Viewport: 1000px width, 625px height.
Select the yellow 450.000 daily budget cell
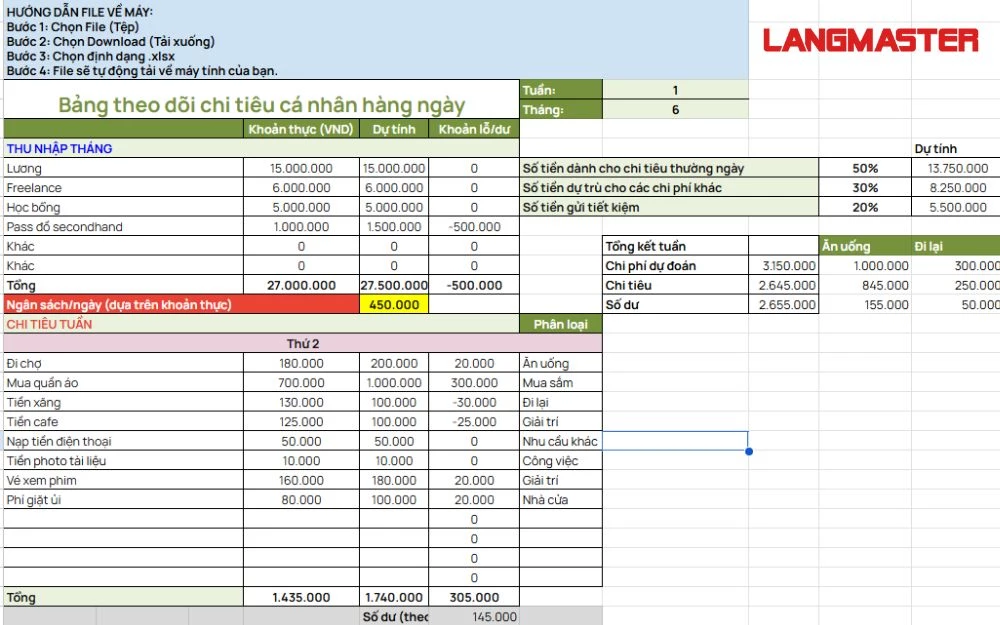394,305
